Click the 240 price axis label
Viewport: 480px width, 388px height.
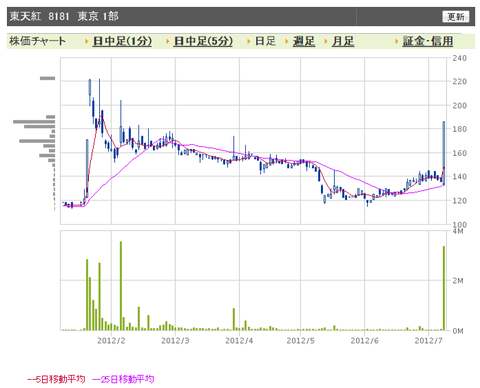[x=459, y=58]
